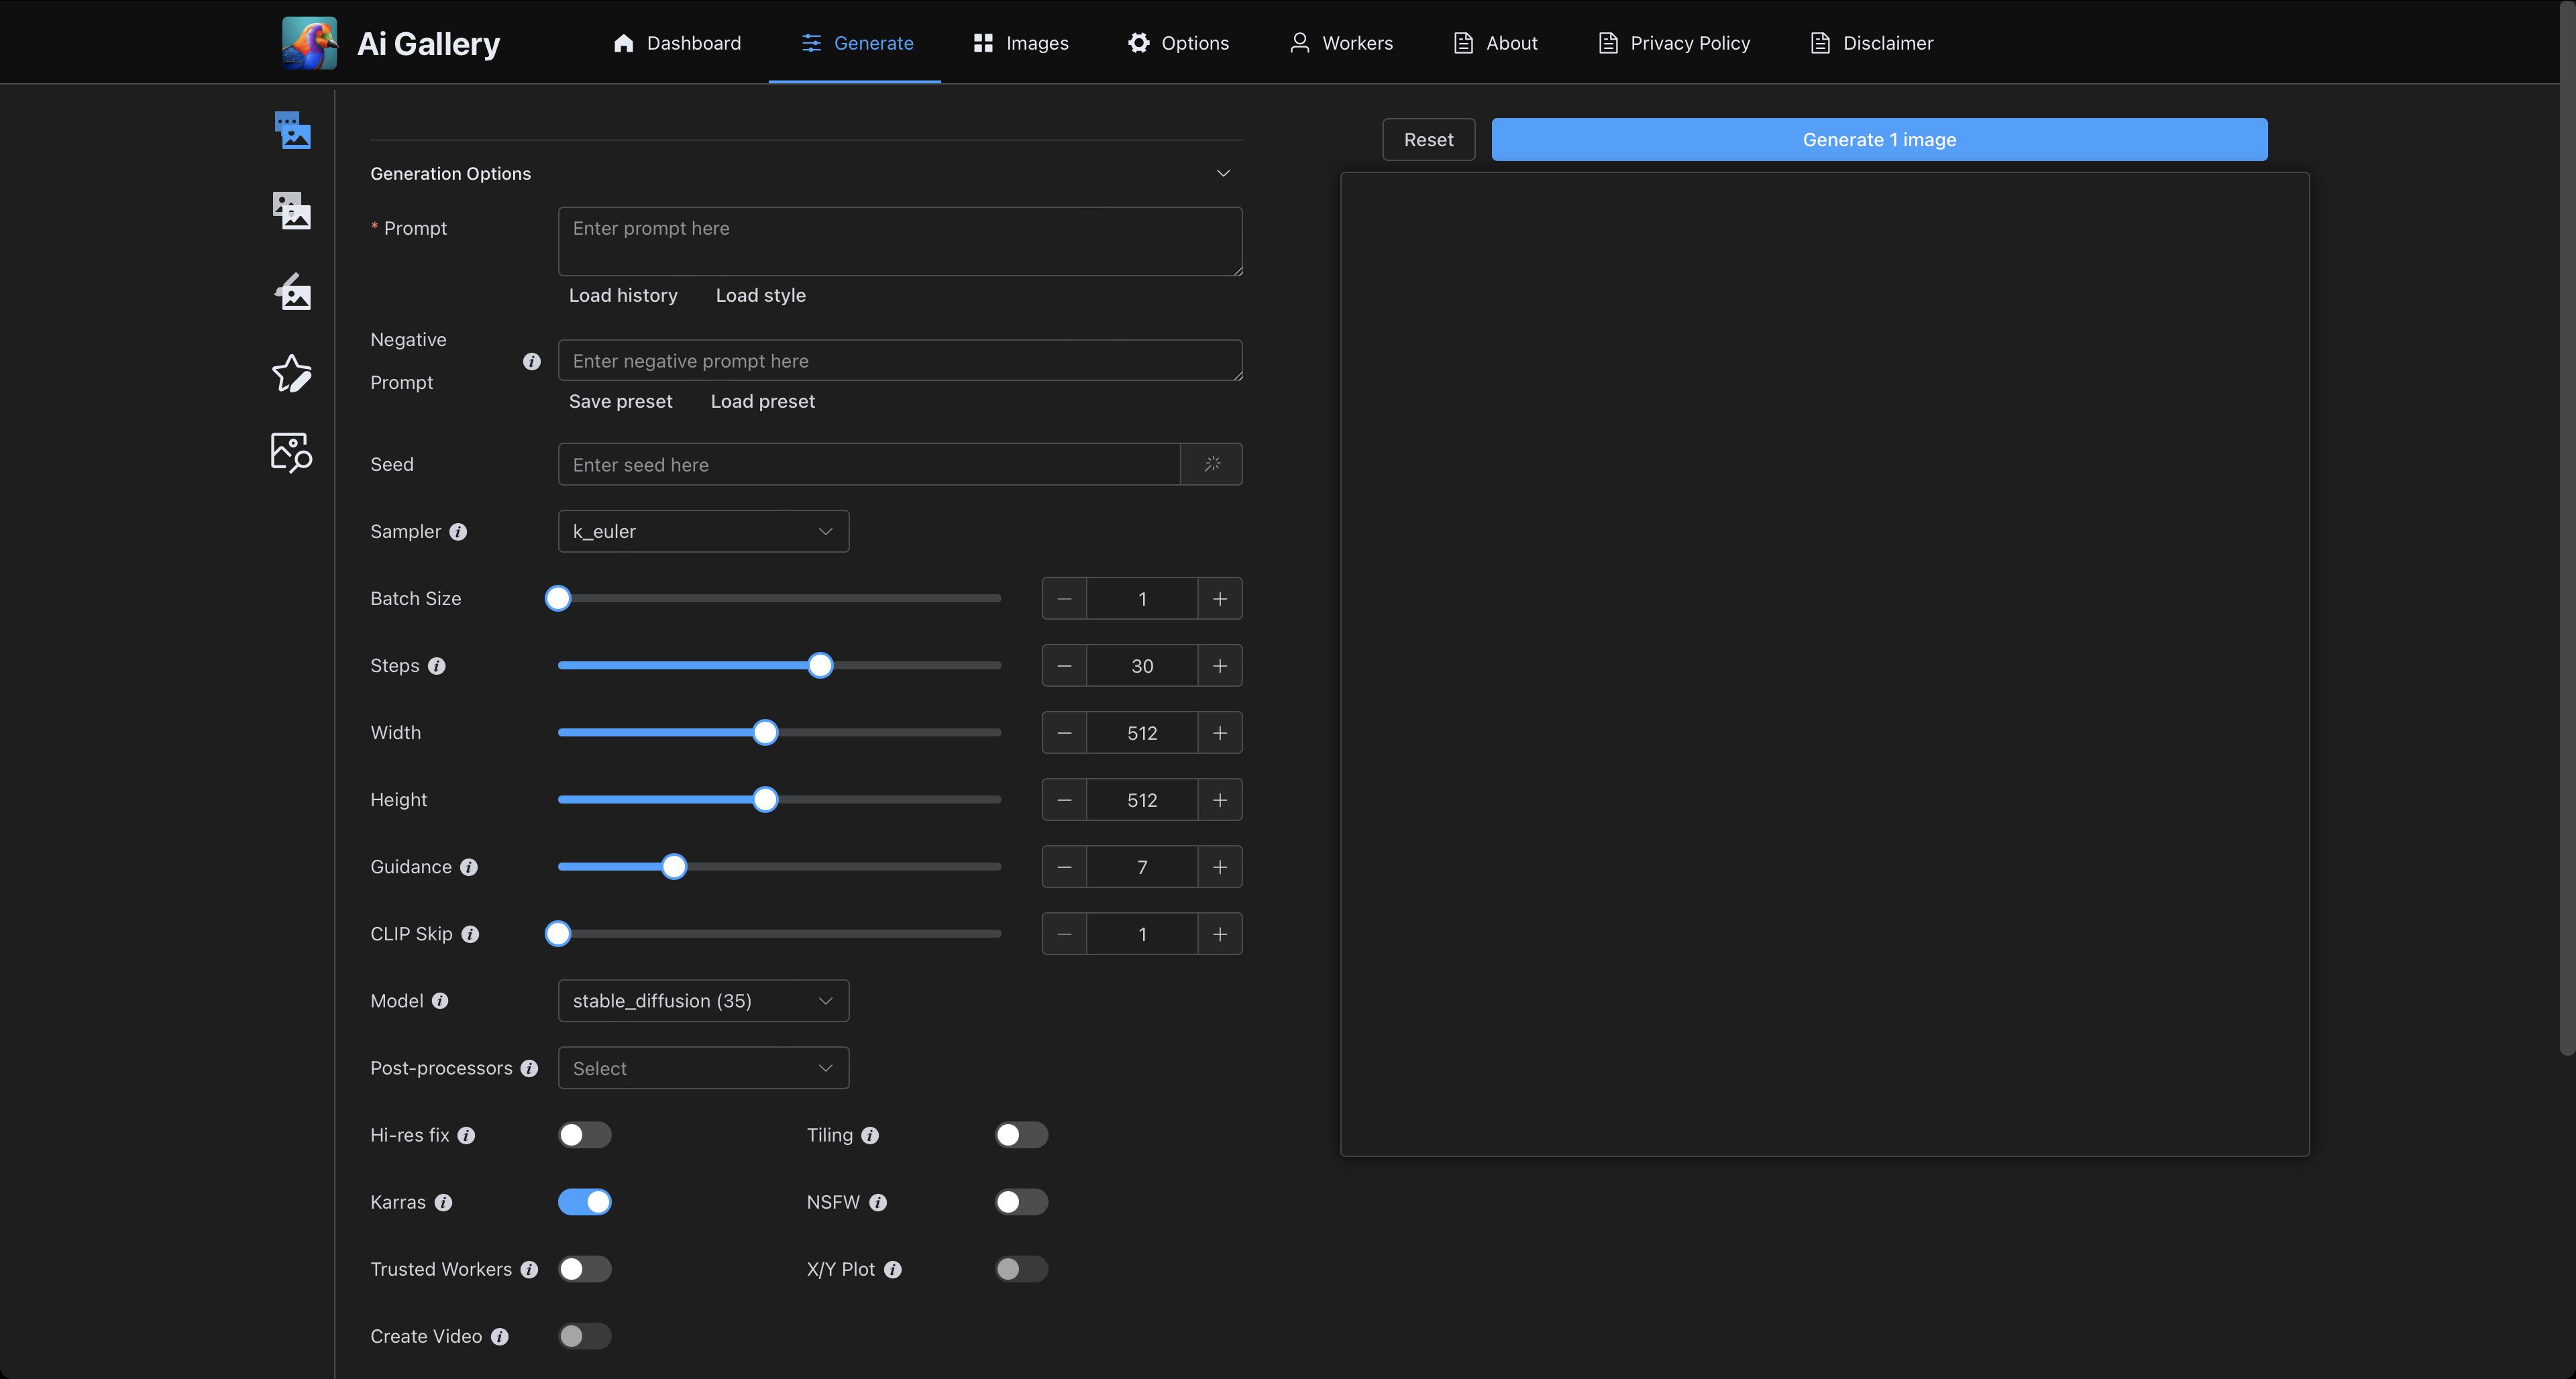Click the Generate 1 image button
This screenshot has height=1379, width=2576.
point(1878,140)
